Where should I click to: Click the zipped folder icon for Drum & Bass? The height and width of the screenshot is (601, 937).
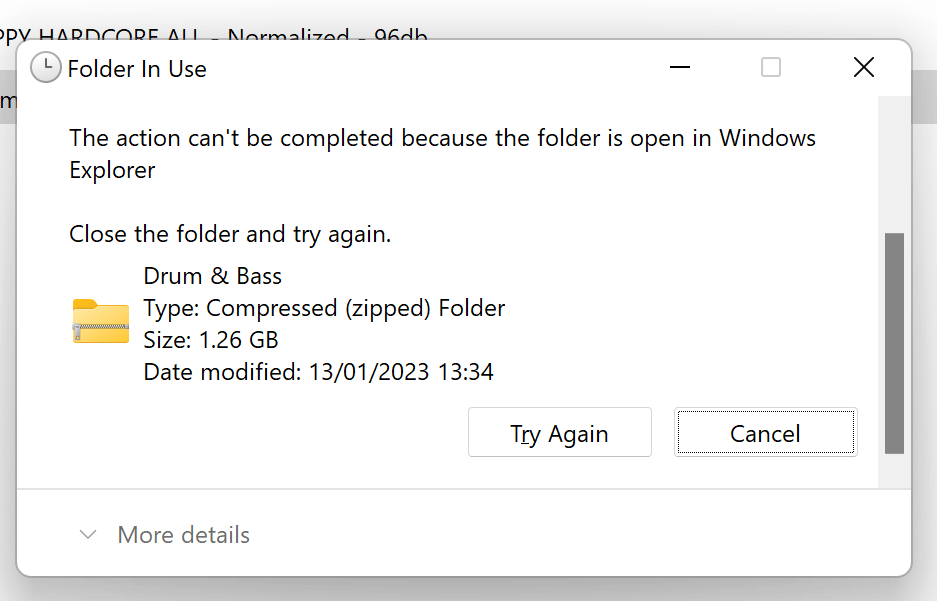click(x=101, y=321)
